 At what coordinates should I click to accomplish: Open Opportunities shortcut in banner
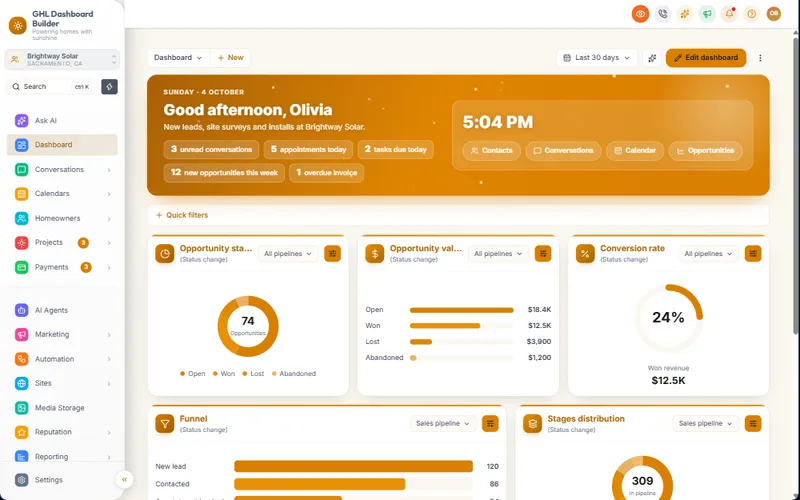(x=706, y=151)
